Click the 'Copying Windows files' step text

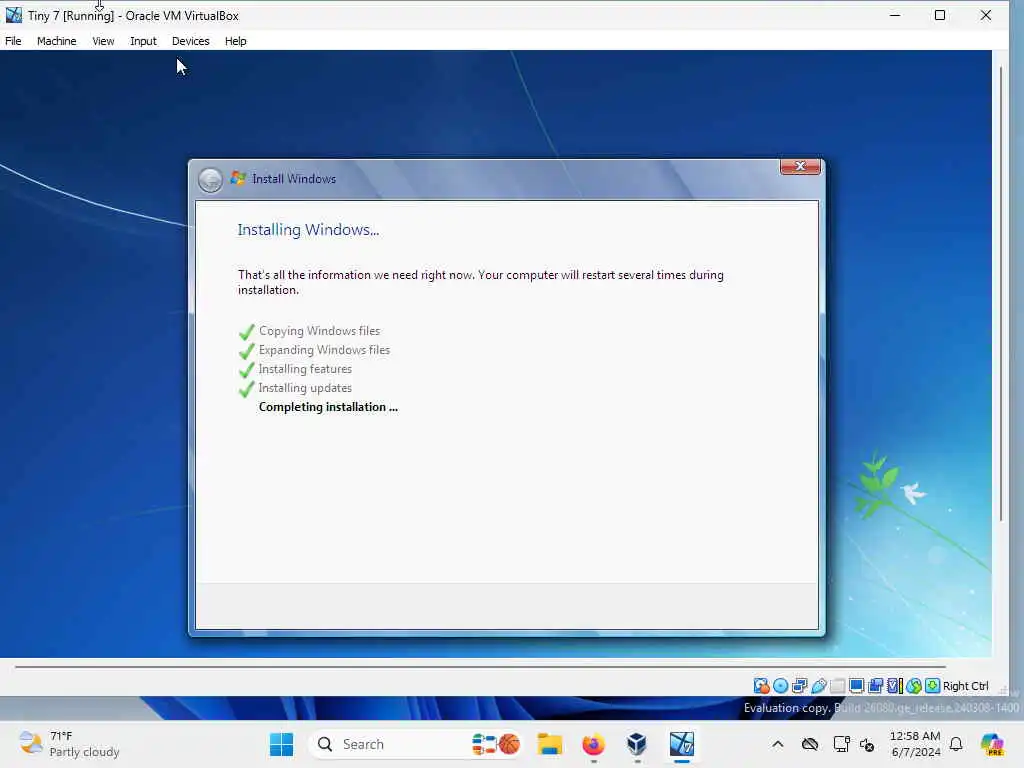[x=319, y=331]
